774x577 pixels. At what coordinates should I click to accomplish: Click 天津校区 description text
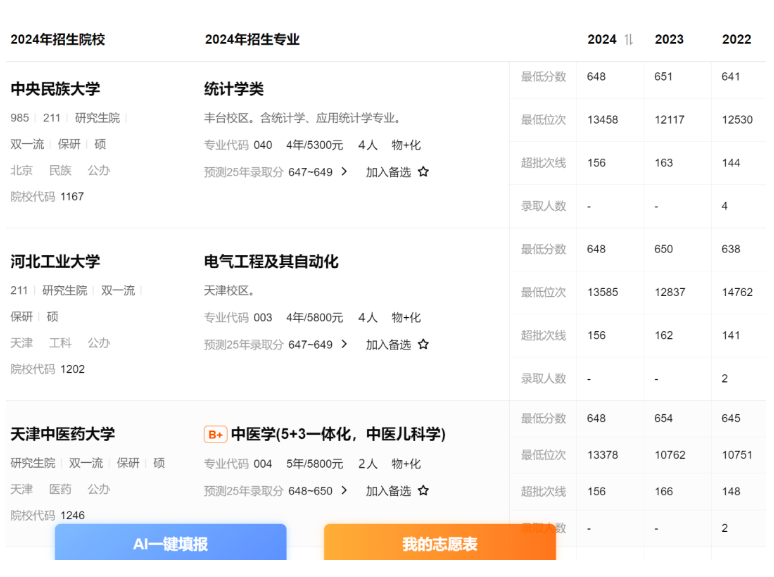click(230, 291)
